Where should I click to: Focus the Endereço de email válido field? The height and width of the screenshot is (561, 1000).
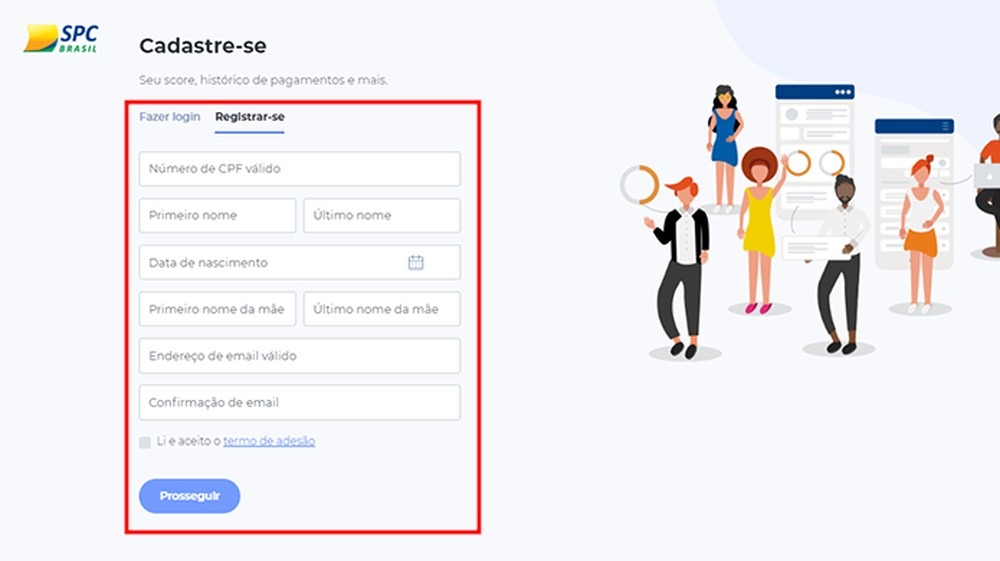(x=300, y=356)
